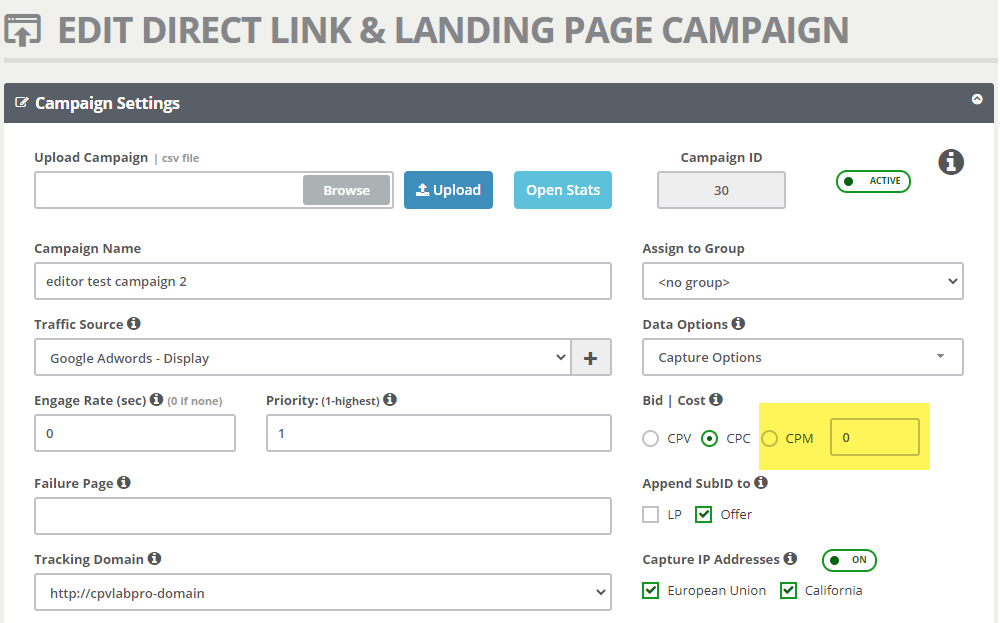1000x623 pixels.
Task: Open the Capture Options dropdown
Action: tap(802, 358)
